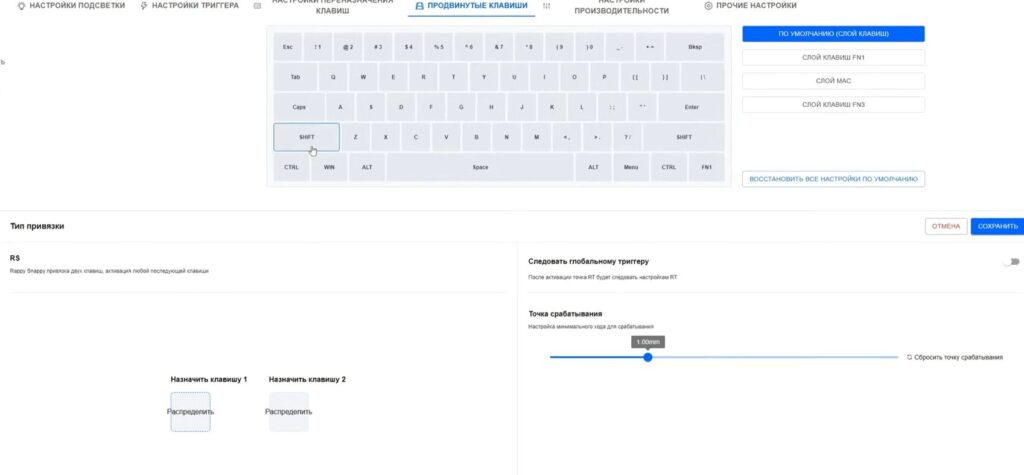Click the Сохранить button
The image size is (1024, 475).
(x=997, y=226)
